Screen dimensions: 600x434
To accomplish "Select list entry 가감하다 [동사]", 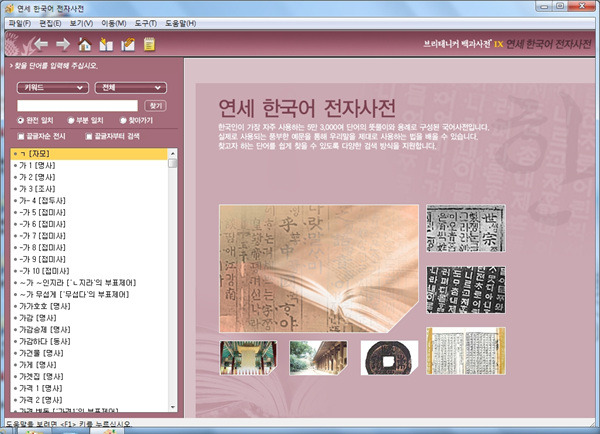I will coord(89,341).
